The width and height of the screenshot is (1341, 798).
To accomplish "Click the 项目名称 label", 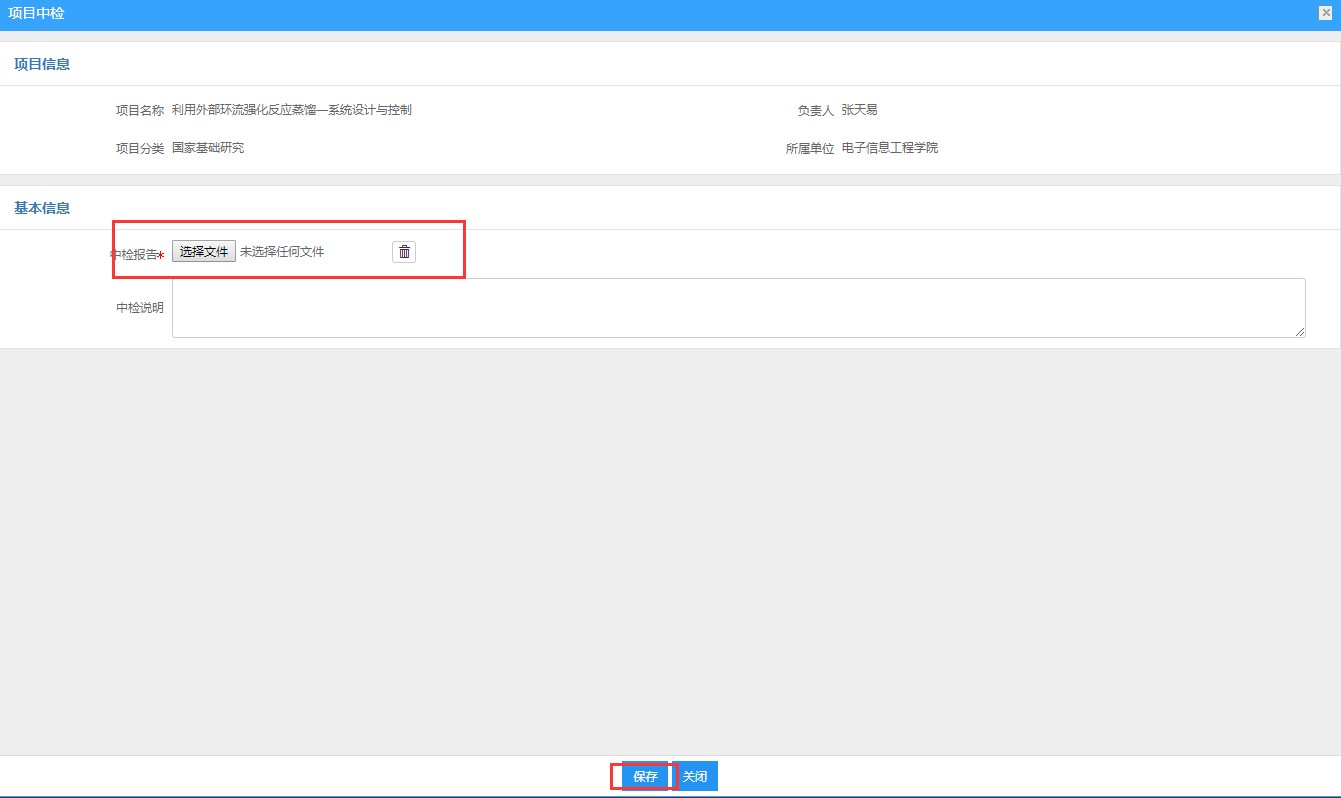I will pyautogui.click(x=140, y=110).
